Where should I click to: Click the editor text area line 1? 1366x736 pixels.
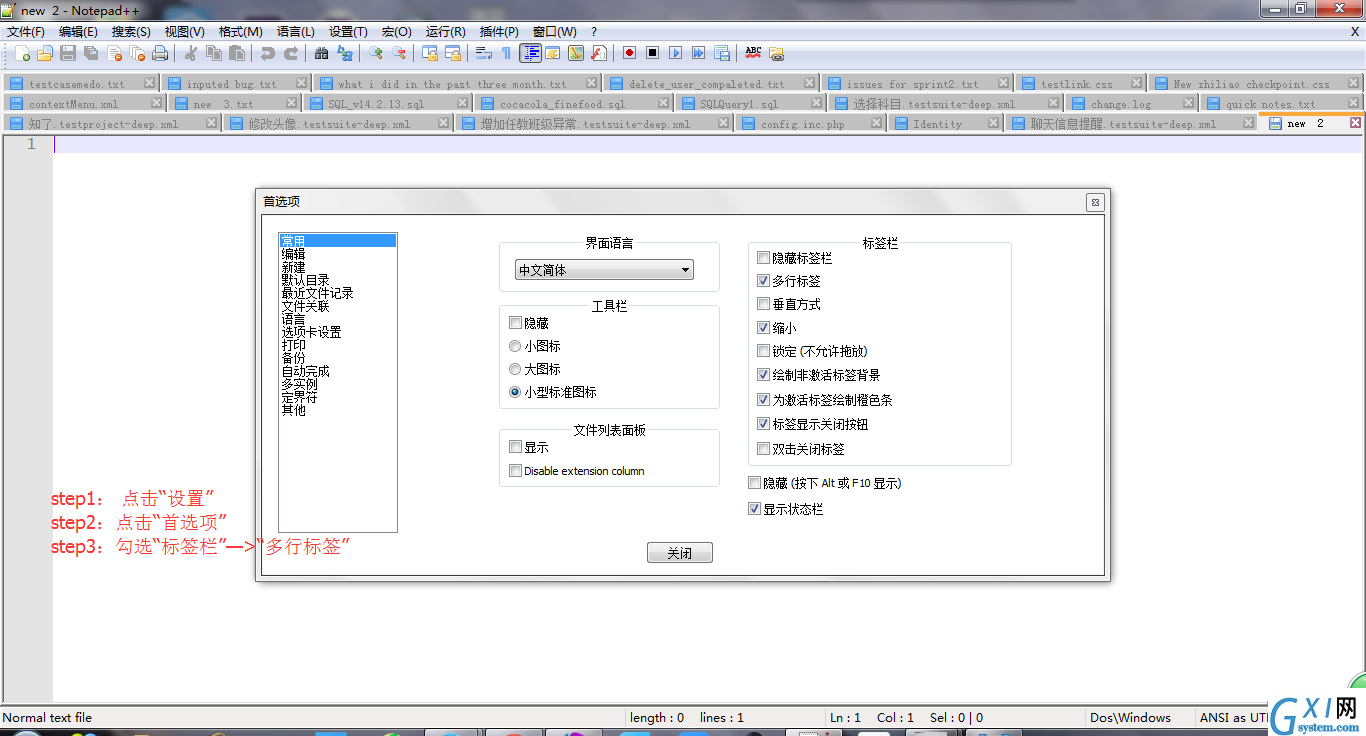click(707, 144)
